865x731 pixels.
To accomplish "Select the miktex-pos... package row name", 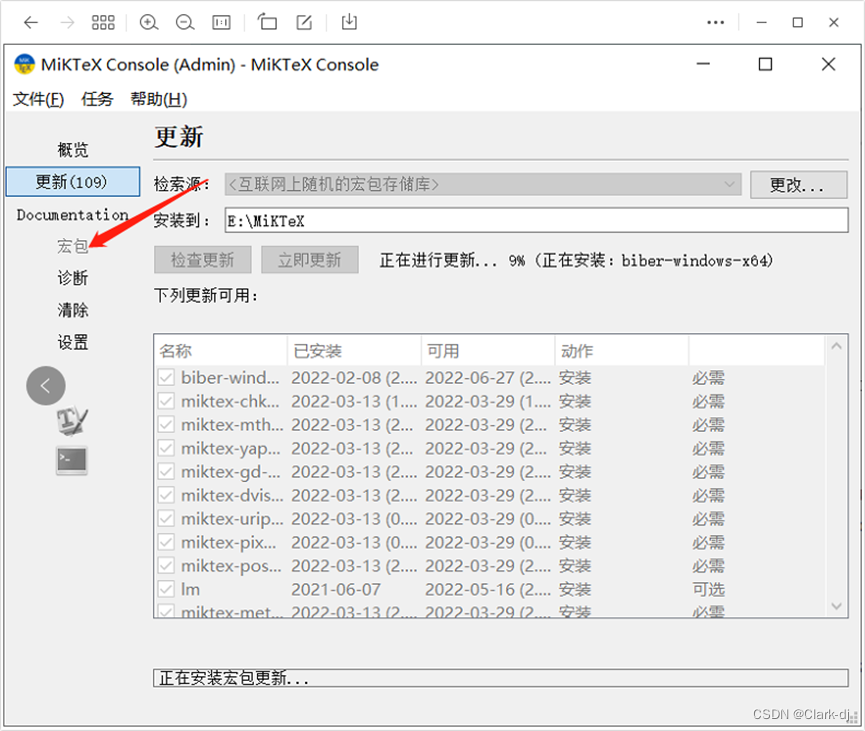I will [x=231, y=566].
